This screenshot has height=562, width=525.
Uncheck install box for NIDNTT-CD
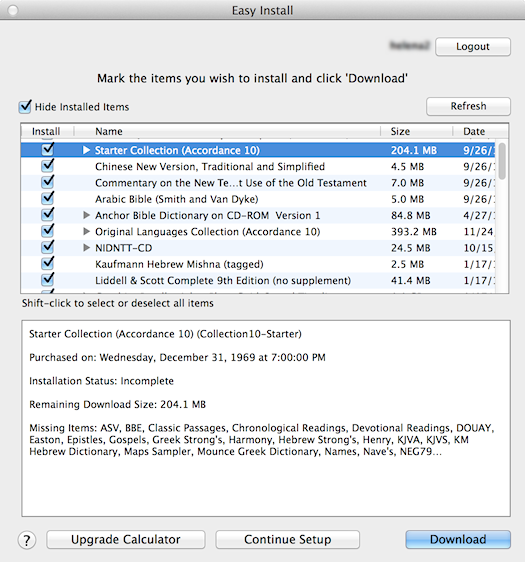48,247
